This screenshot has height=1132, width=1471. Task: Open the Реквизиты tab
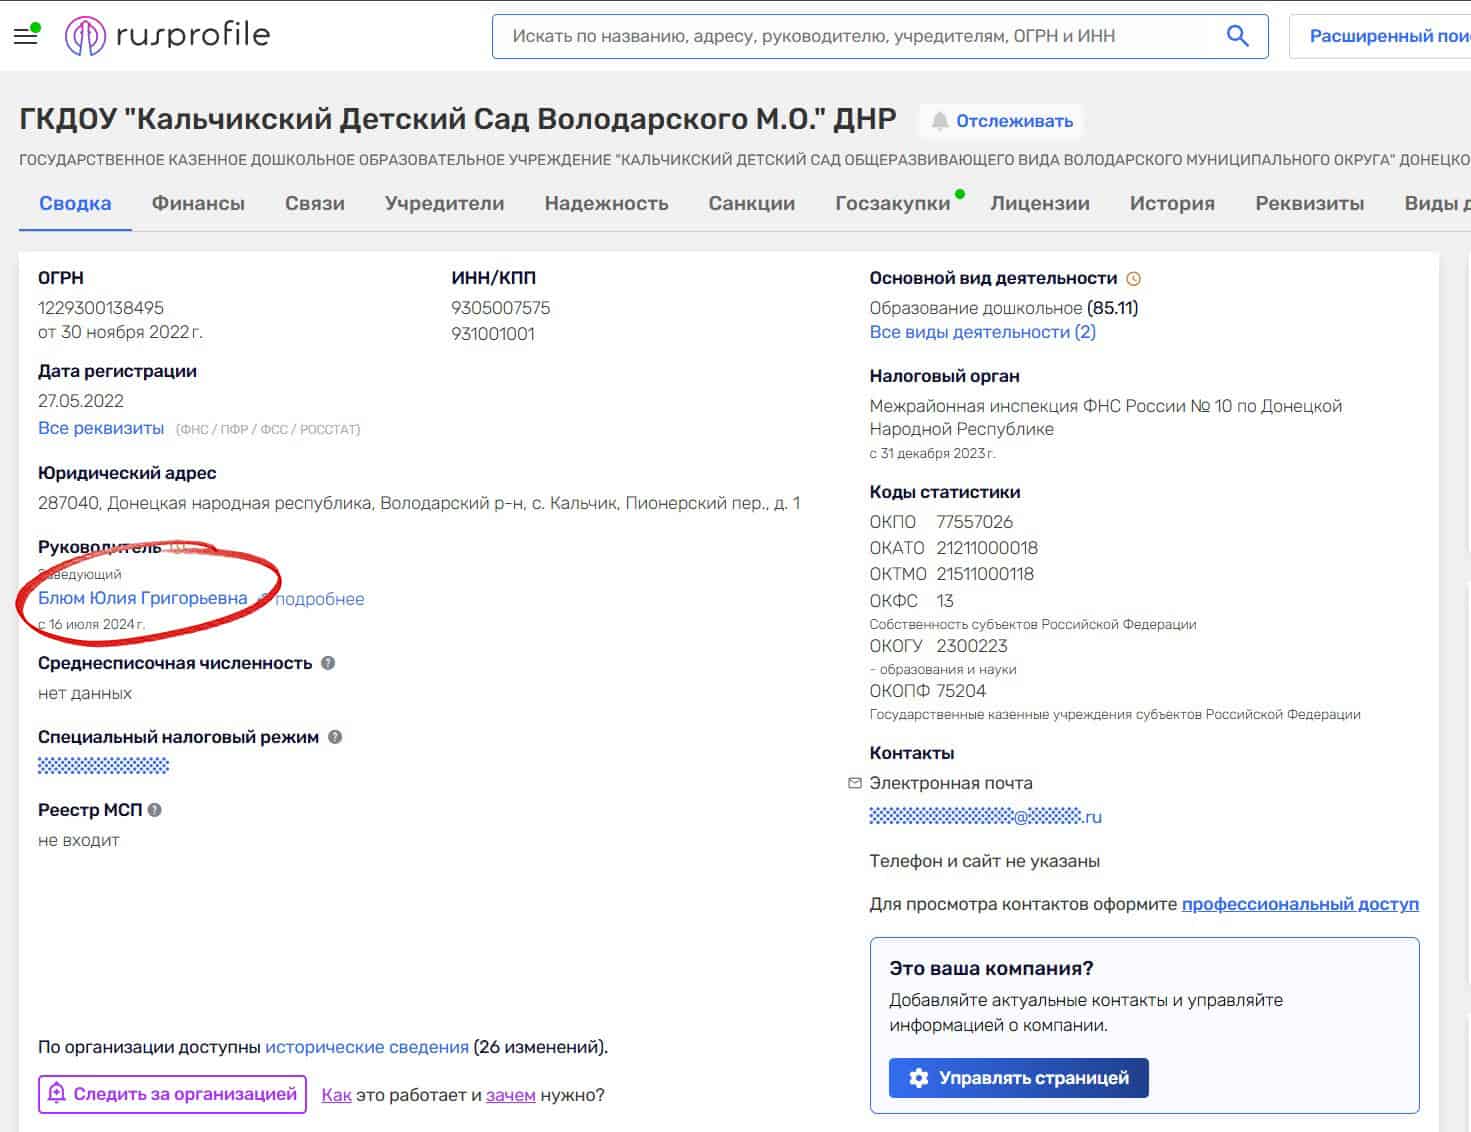click(1309, 203)
